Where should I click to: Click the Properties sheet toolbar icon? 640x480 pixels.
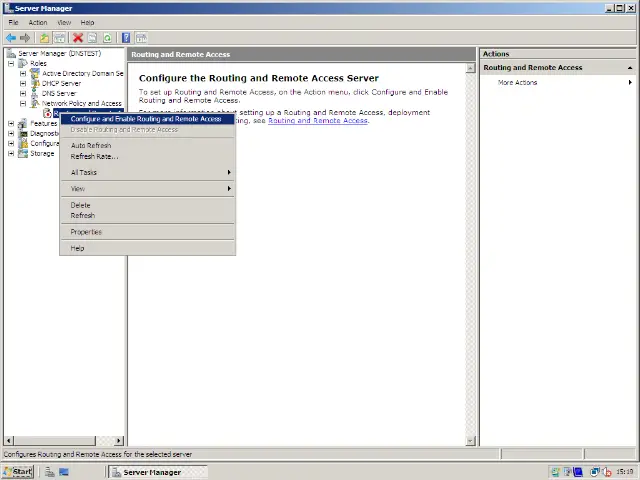point(93,38)
